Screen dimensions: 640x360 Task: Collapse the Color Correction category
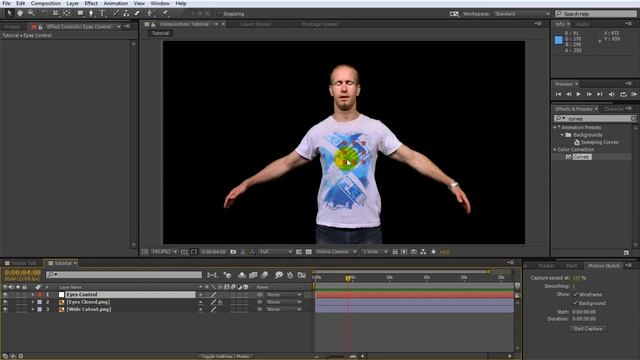pyautogui.click(x=555, y=149)
